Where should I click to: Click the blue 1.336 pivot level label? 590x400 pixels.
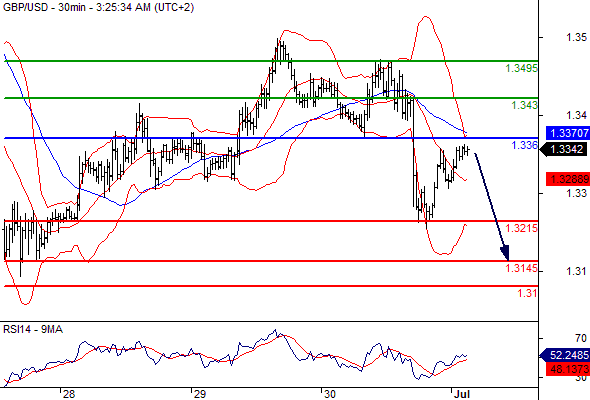[x=525, y=145]
